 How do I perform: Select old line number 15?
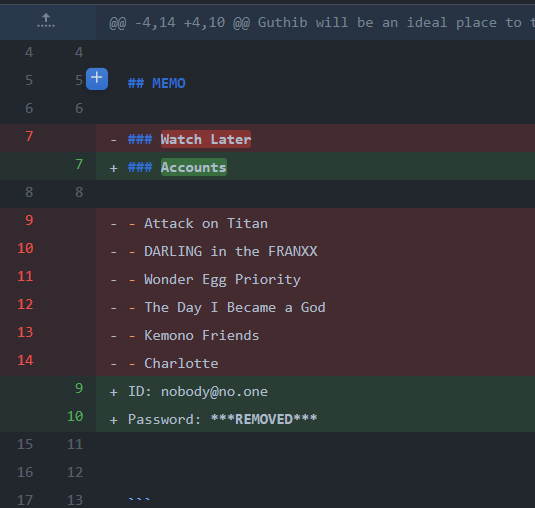click(x=25, y=444)
